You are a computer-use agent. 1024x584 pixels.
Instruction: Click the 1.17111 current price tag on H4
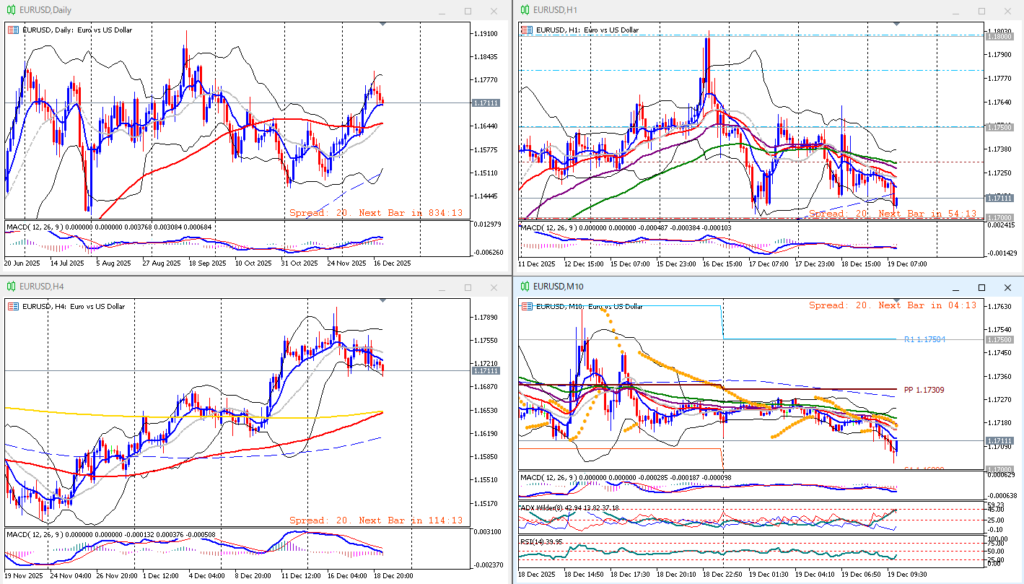click(x=487, y=370)
